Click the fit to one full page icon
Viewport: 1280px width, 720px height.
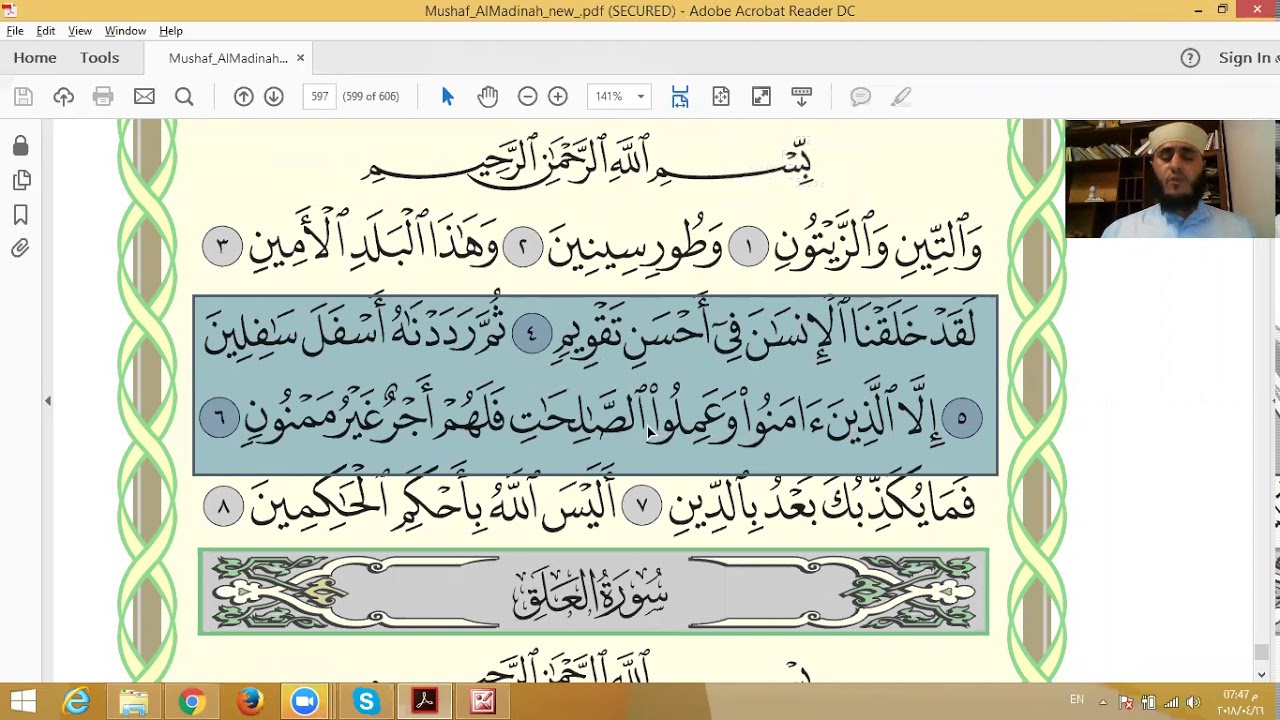(x=721, y=96)
